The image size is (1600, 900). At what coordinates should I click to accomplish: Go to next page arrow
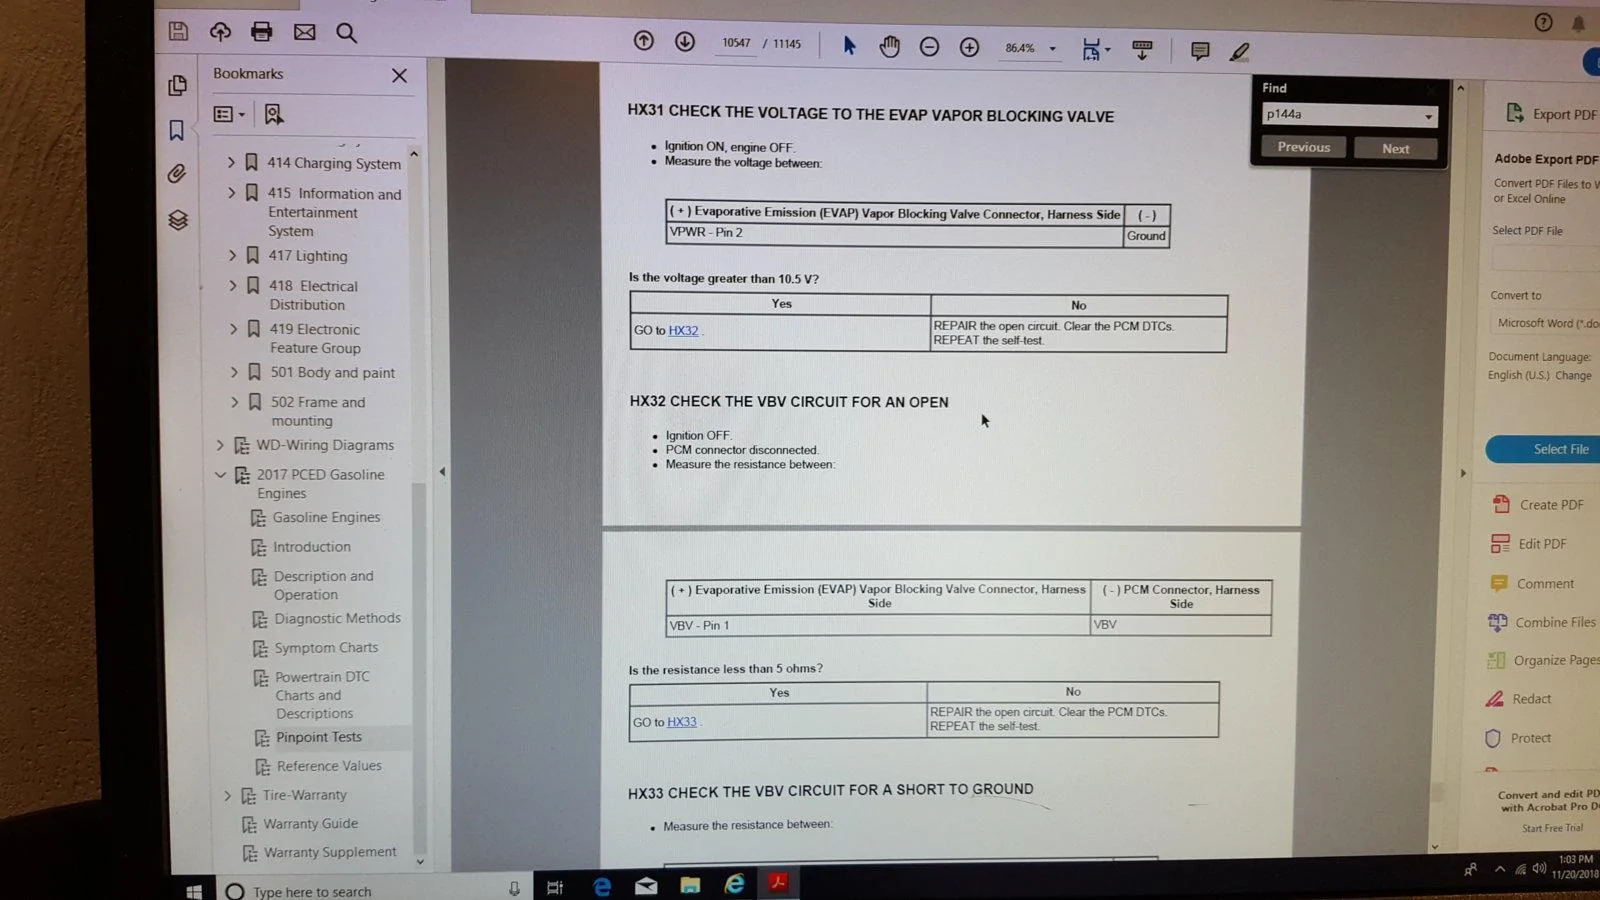point(685,41)
